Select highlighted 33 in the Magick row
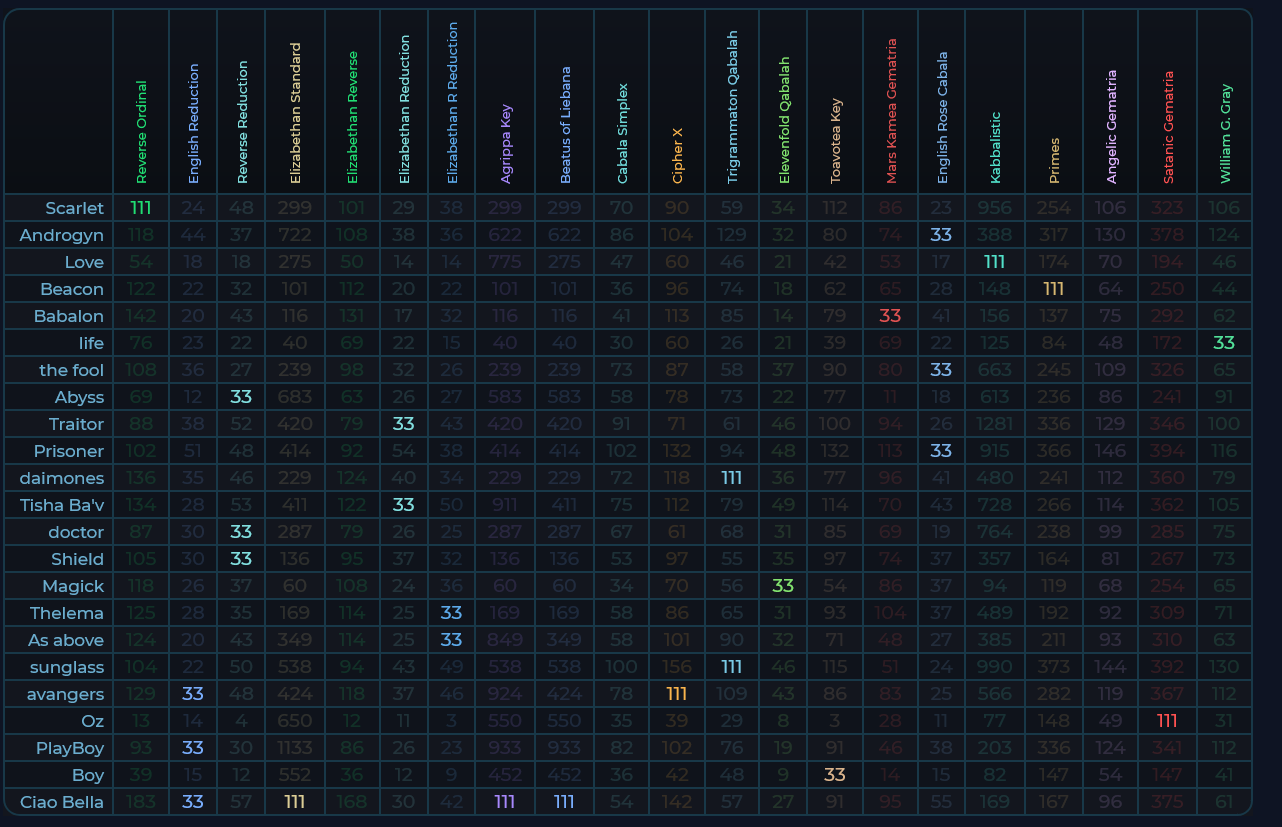 click(783, 585)
